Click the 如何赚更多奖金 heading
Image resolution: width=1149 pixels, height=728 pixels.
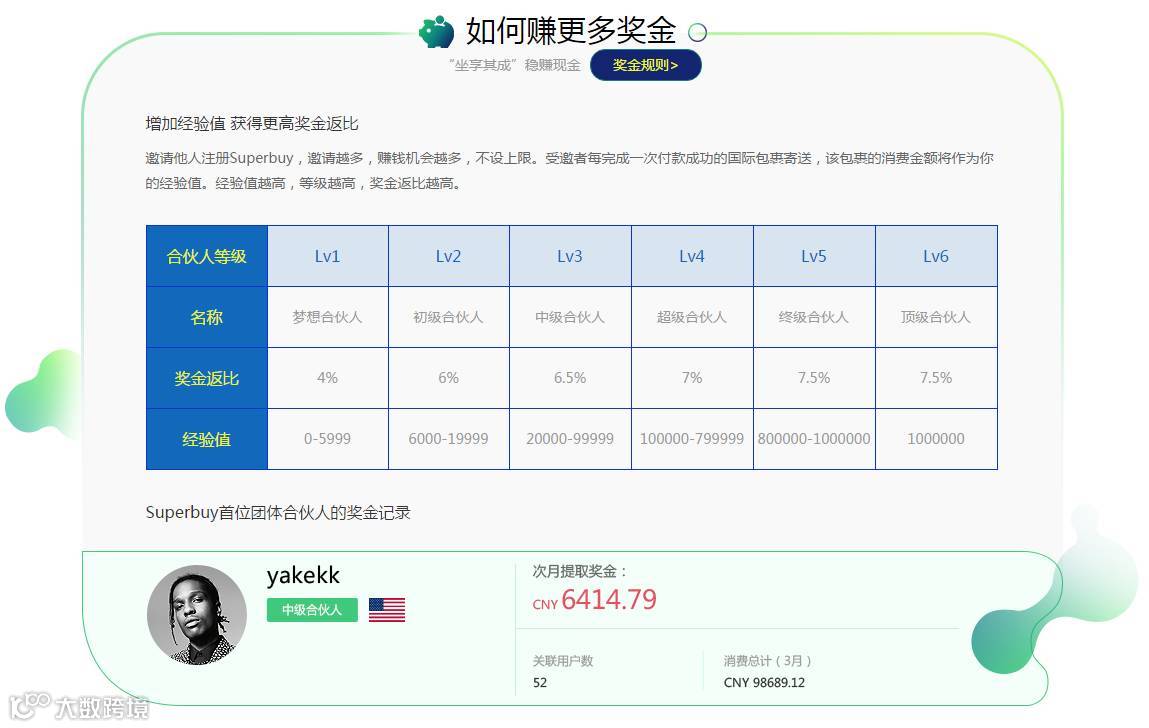[571, 31]
